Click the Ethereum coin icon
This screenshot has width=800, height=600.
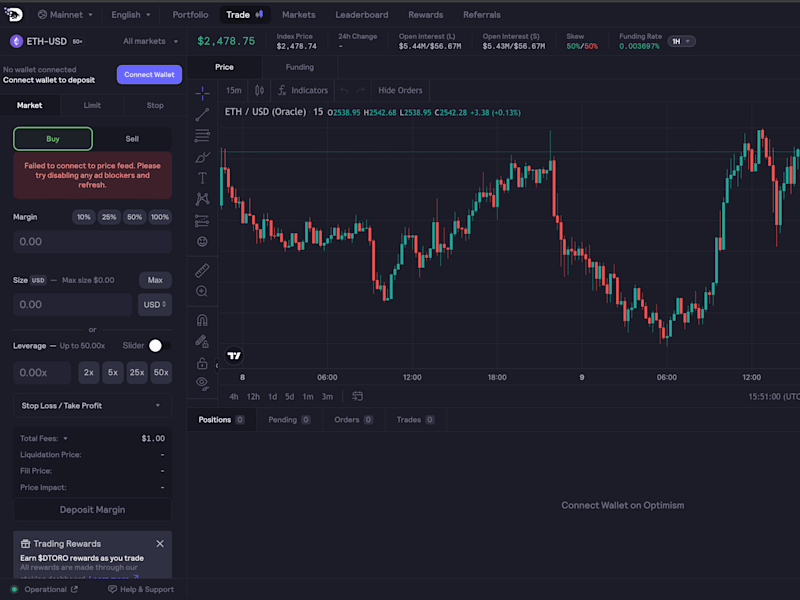pos(16,41)
